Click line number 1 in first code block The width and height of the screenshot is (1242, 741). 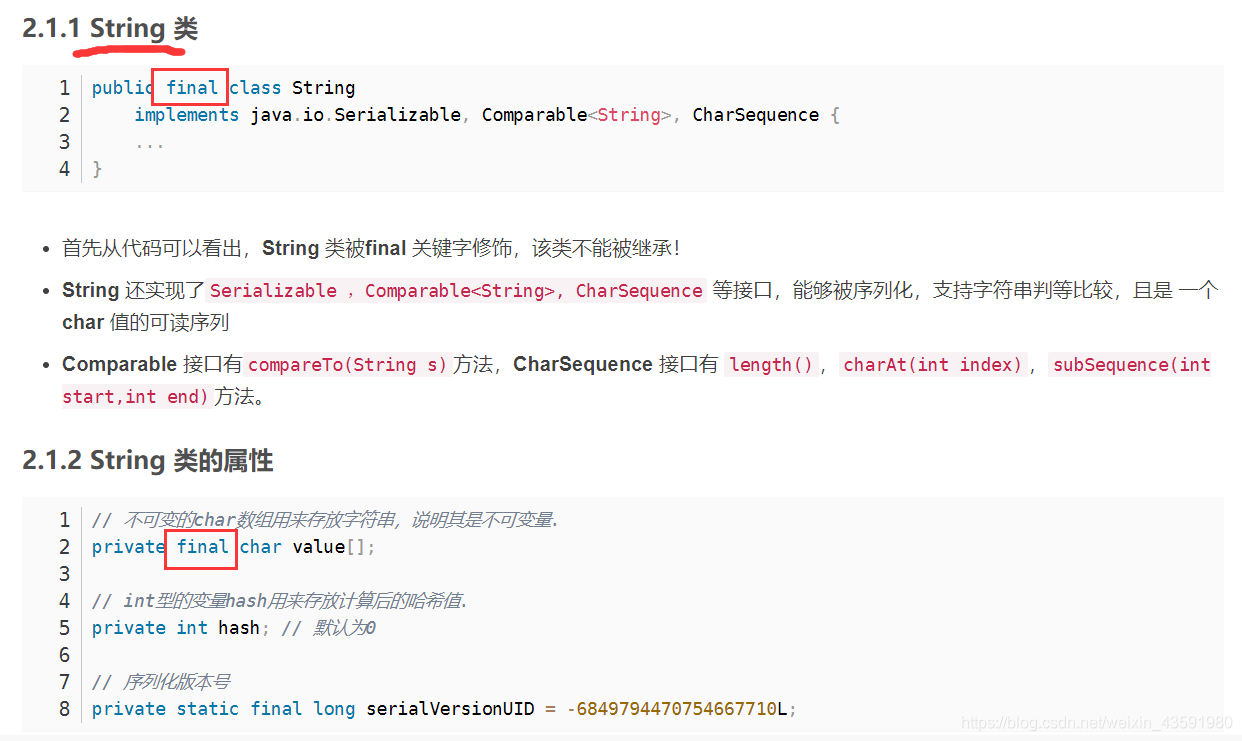tap(64, 88)
